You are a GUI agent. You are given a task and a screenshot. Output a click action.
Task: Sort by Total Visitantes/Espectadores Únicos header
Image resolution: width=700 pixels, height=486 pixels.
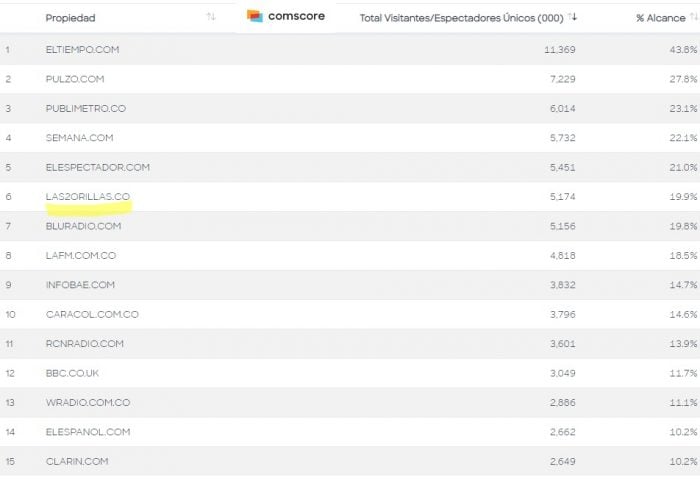click(462, 18)
